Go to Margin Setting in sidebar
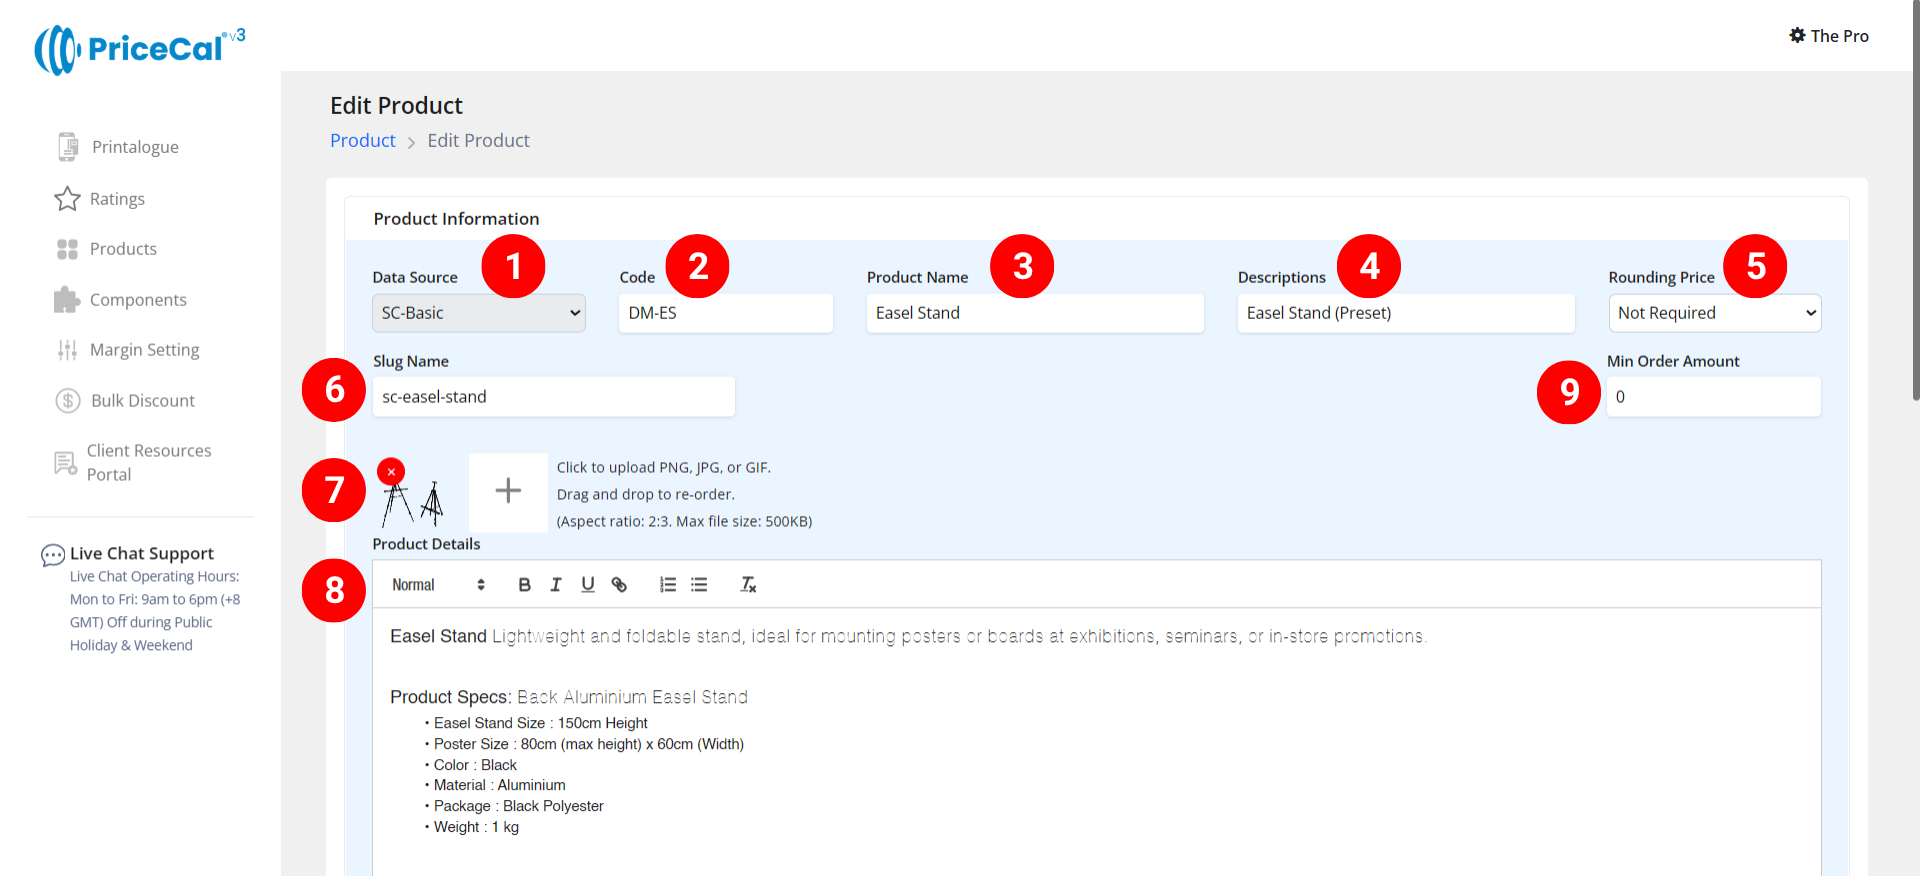The width and height of the screenshot is (1920, 876). pyautogui.click(x=144, y=350)
